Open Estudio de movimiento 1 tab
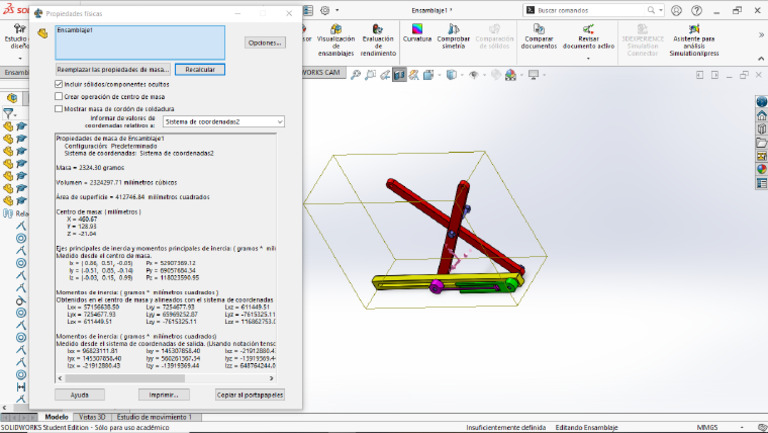 pyautogui.click(x=153, y=416)
